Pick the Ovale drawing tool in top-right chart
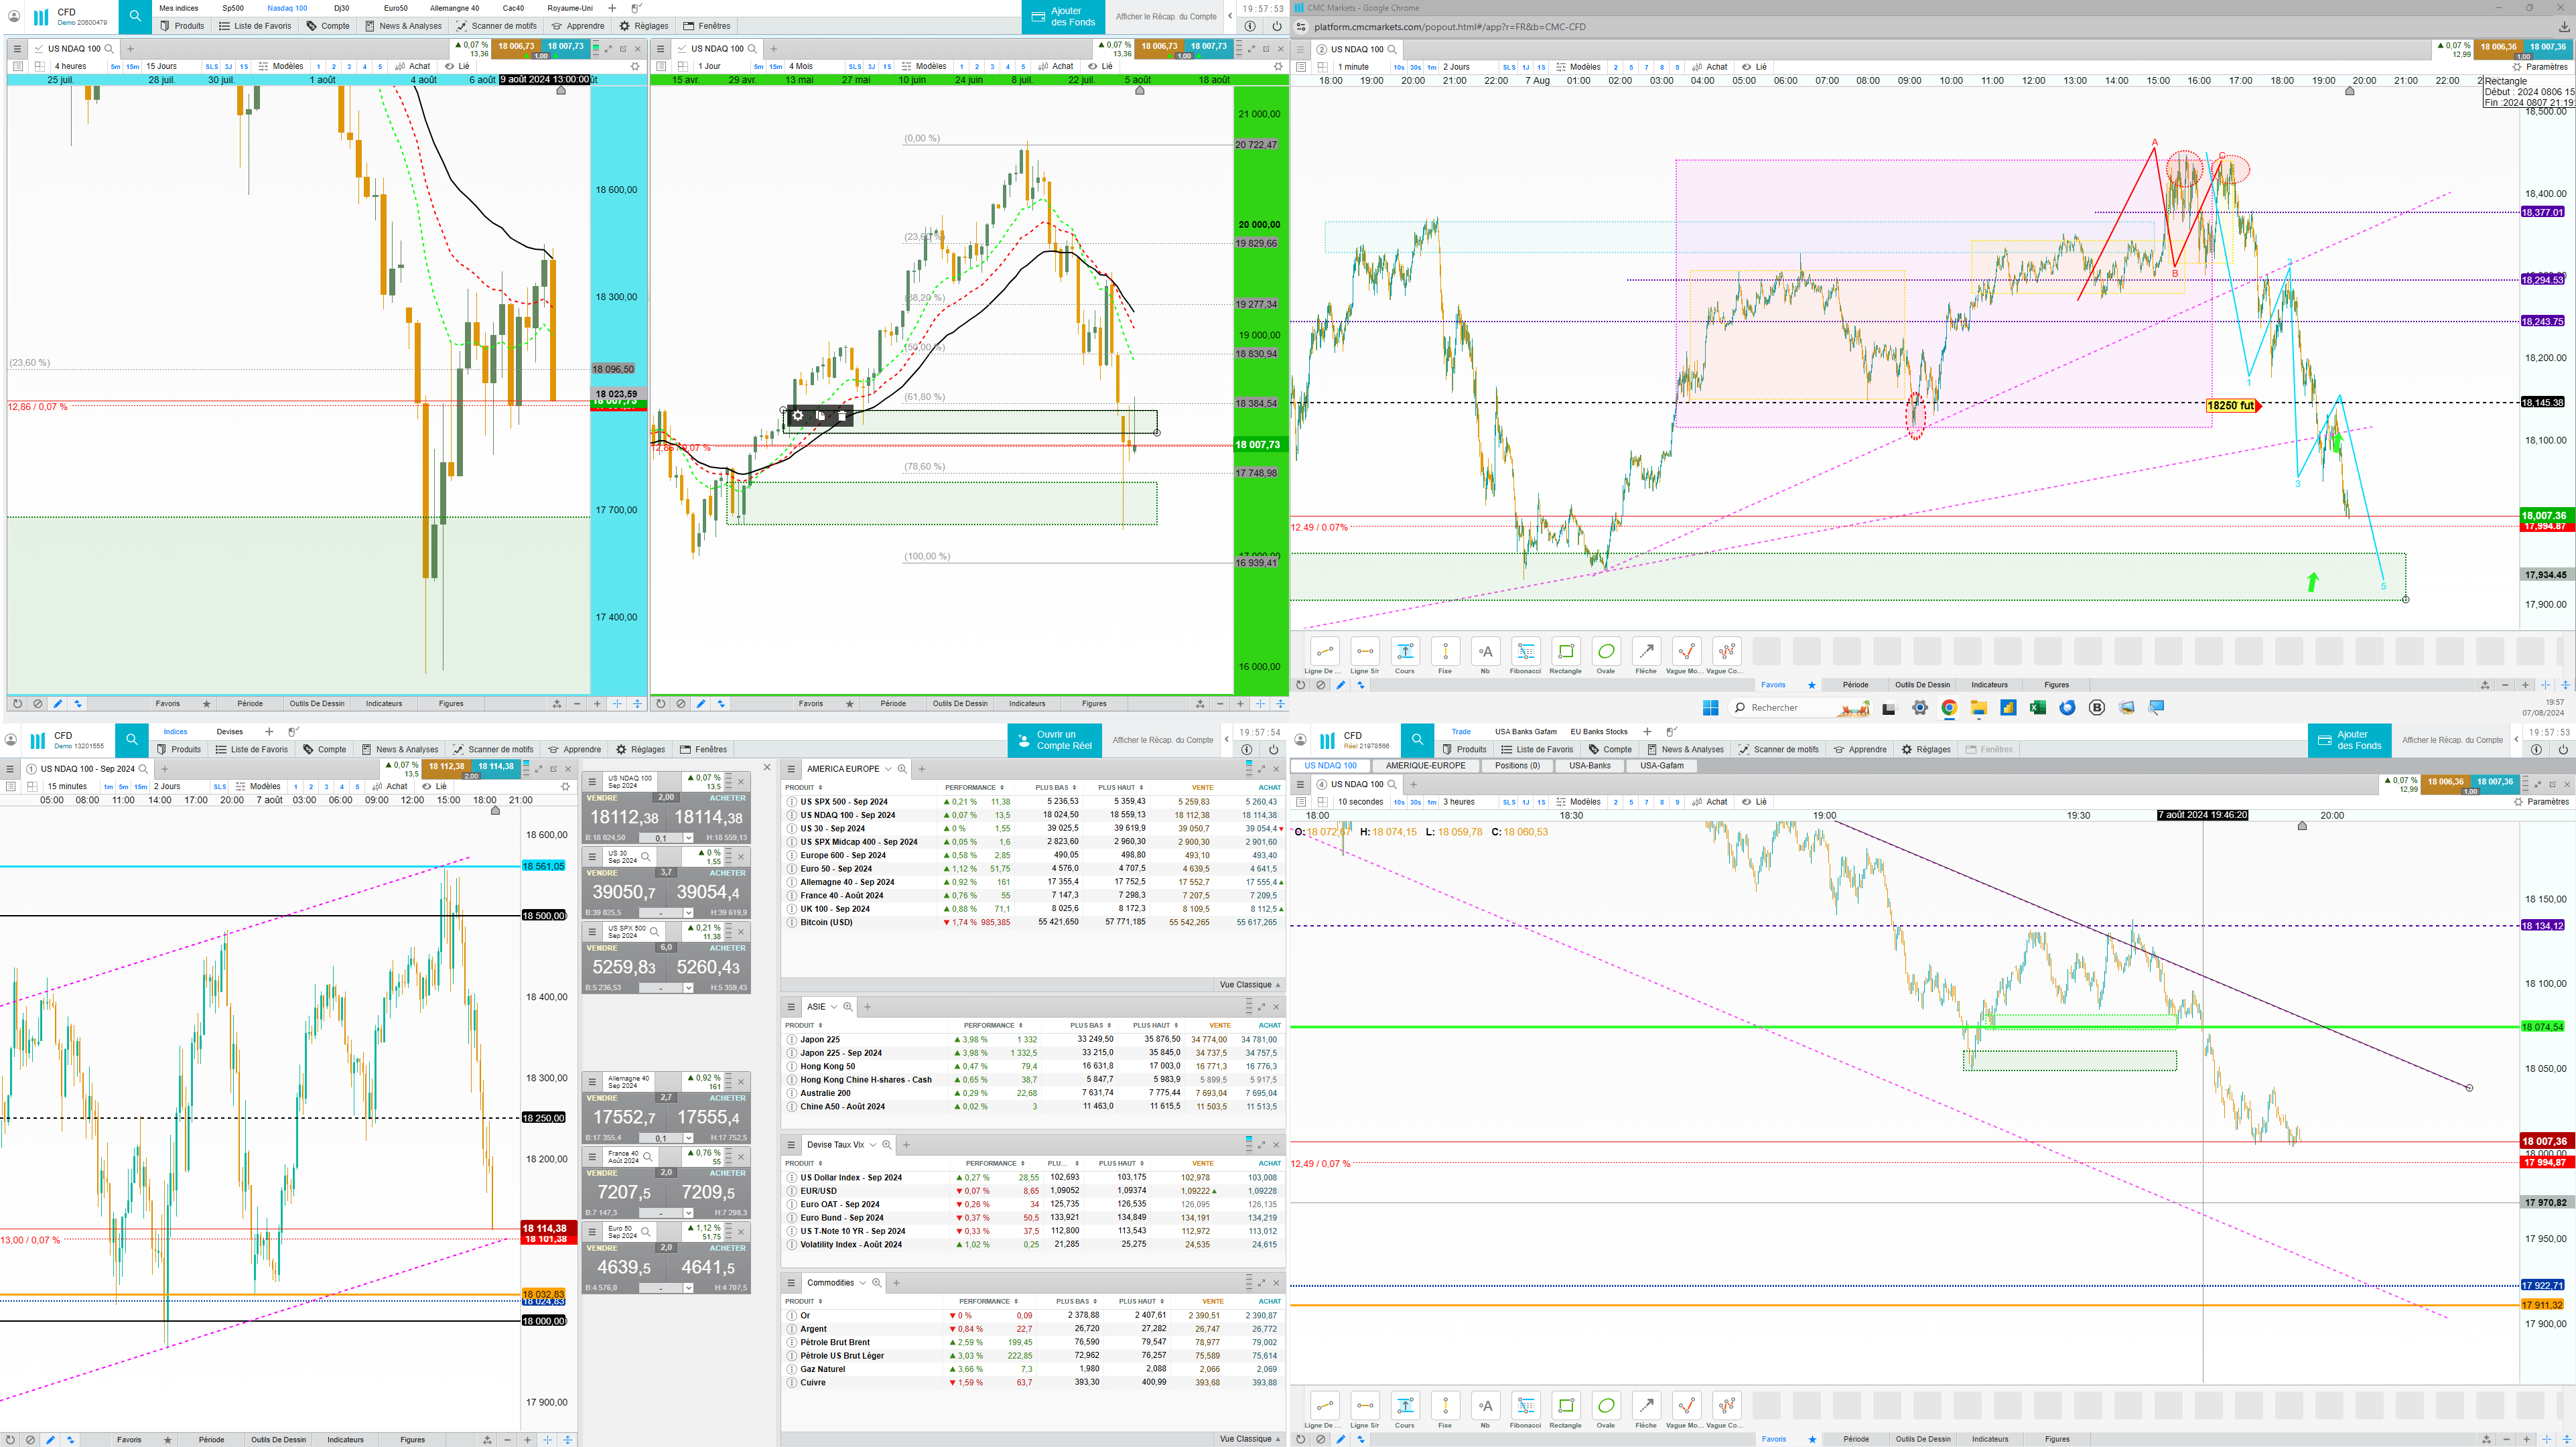Viewport: 2576px width, 1447px height. 1605,652
